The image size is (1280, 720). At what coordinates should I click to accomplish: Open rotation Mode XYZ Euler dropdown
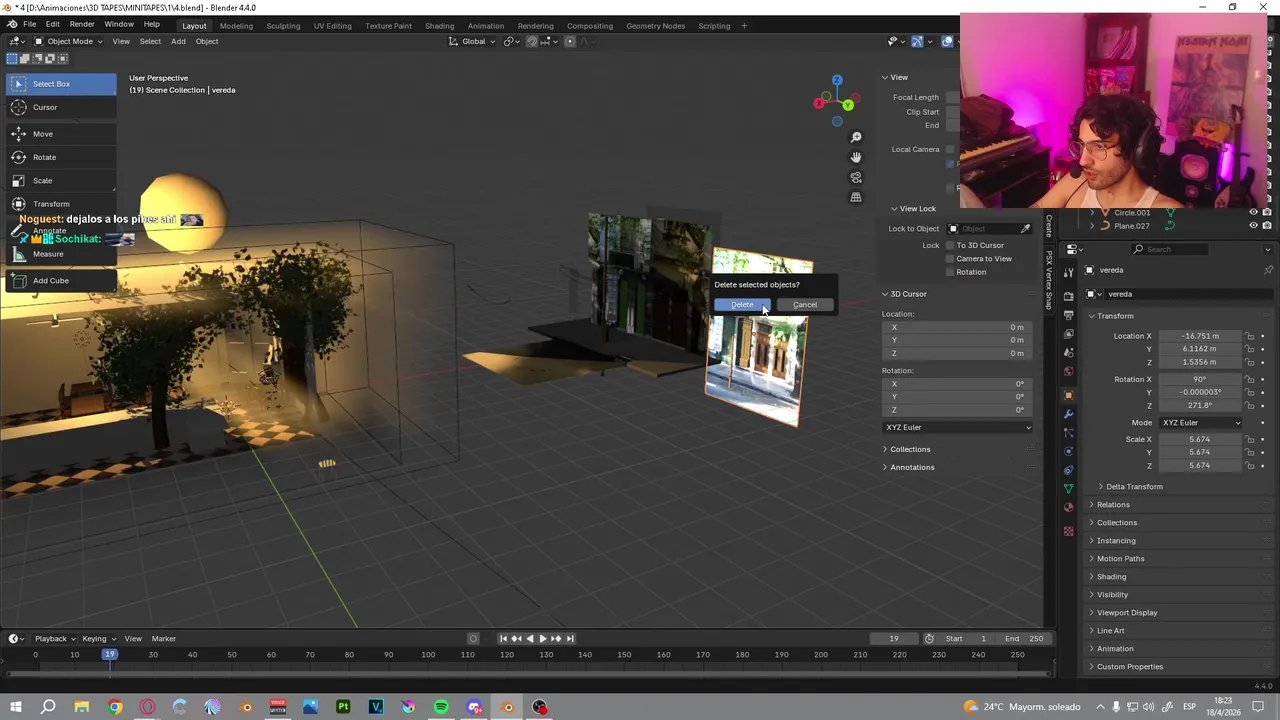(x=1200, y=423)
